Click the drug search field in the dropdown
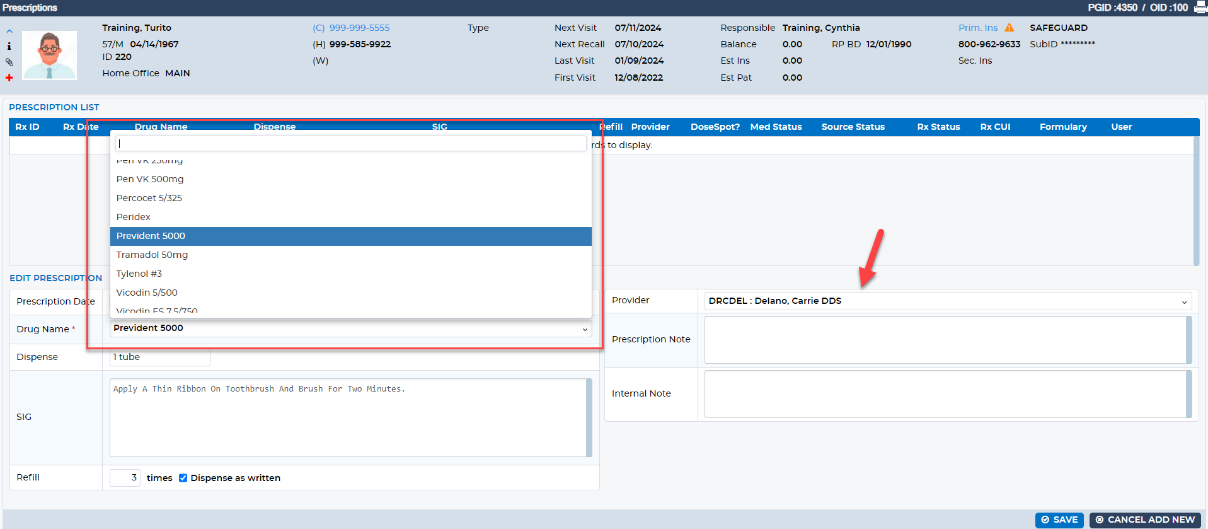Image resolution: width=1208 pixels, height=529 pixels. [x=350, y=144]
